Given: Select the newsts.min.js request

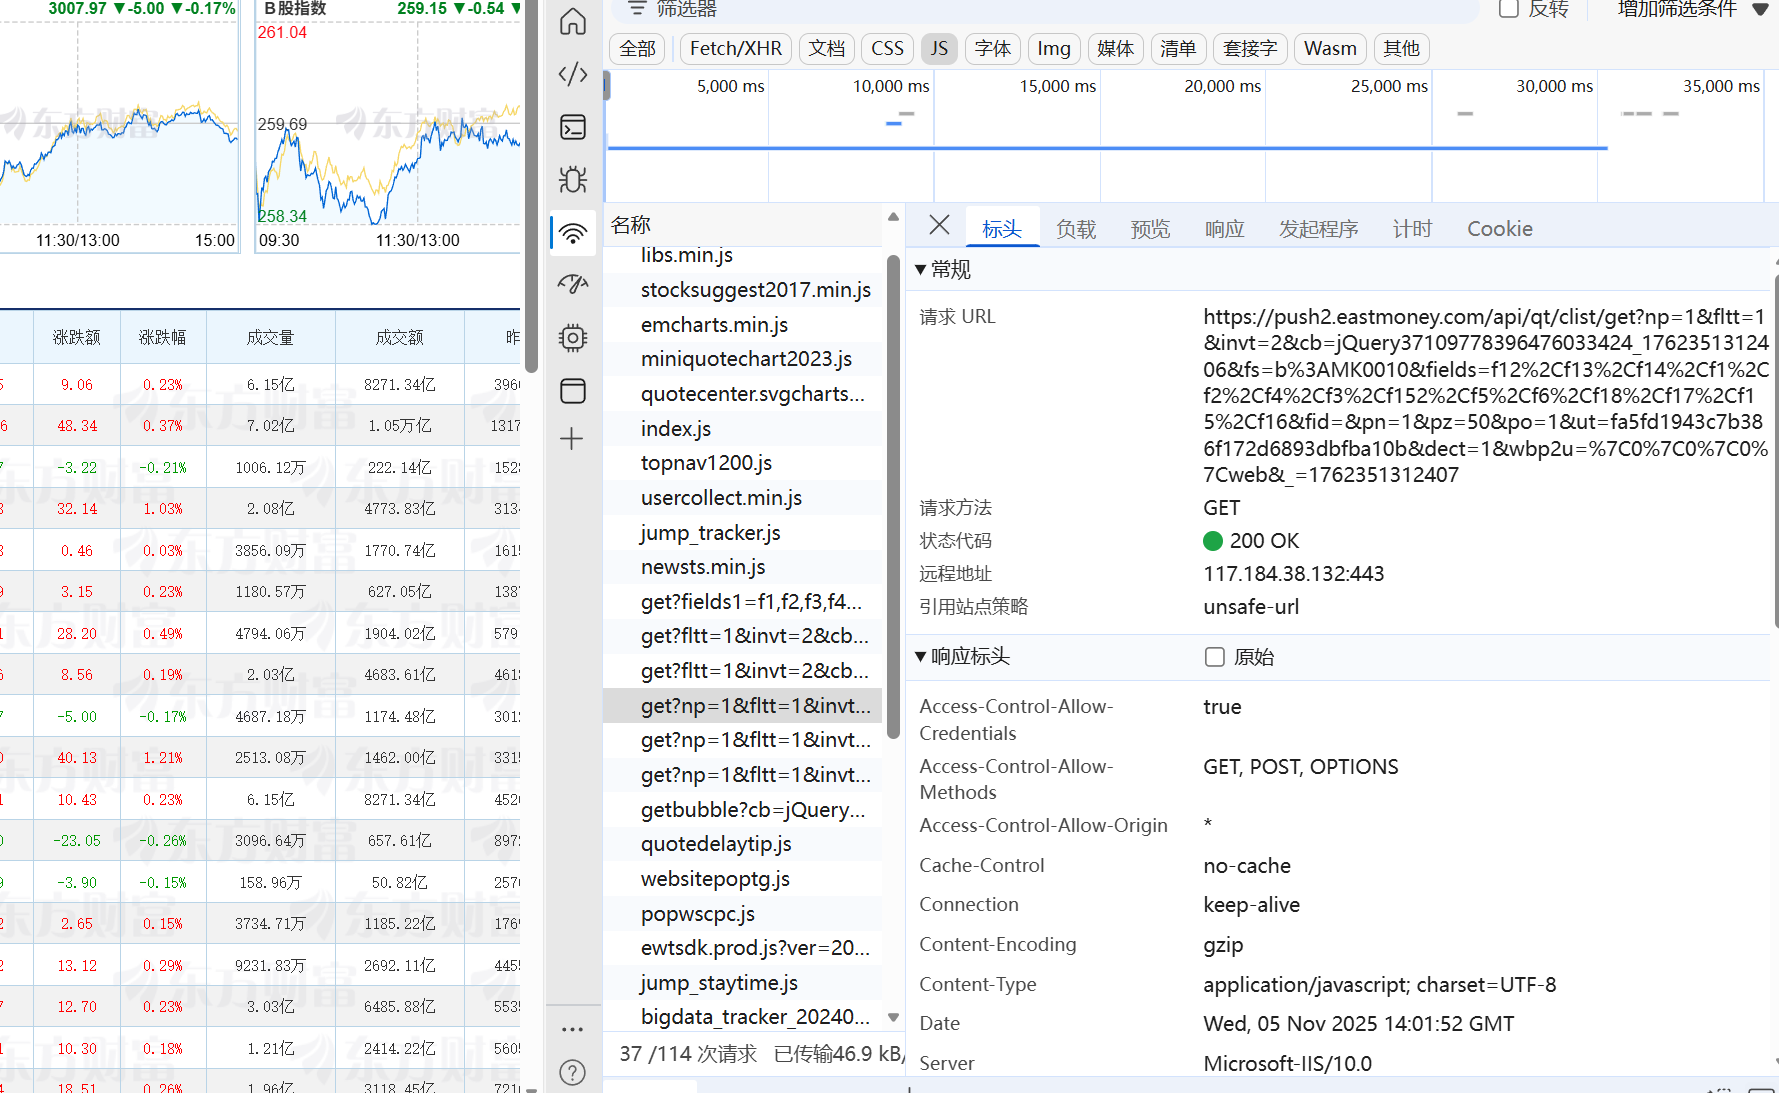Looking at the screenshot, I should click(x=743, y=567).
